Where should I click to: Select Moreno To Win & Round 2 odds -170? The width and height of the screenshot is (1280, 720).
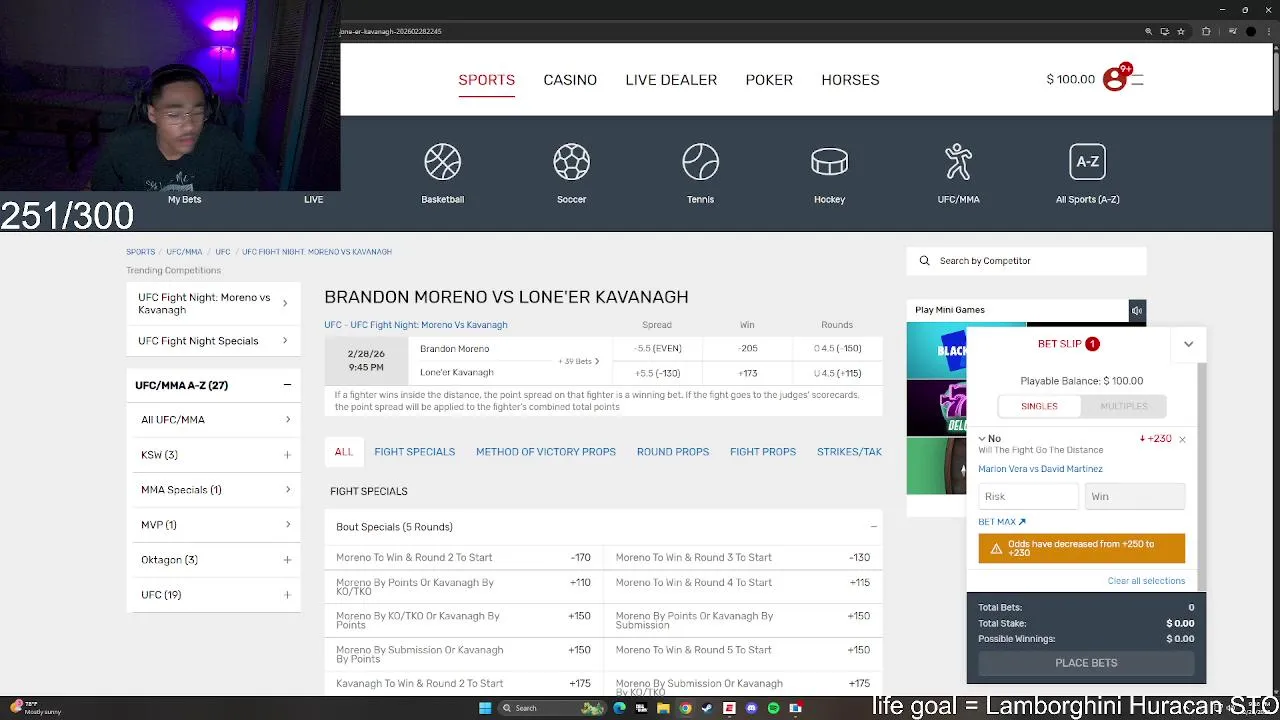point(580,558)
